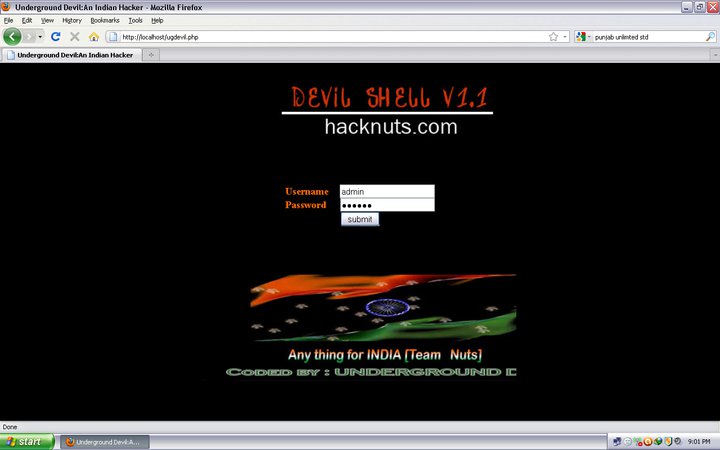
Task: Click the Any thing for INDIA text
Action: click(x=385, y=355)
